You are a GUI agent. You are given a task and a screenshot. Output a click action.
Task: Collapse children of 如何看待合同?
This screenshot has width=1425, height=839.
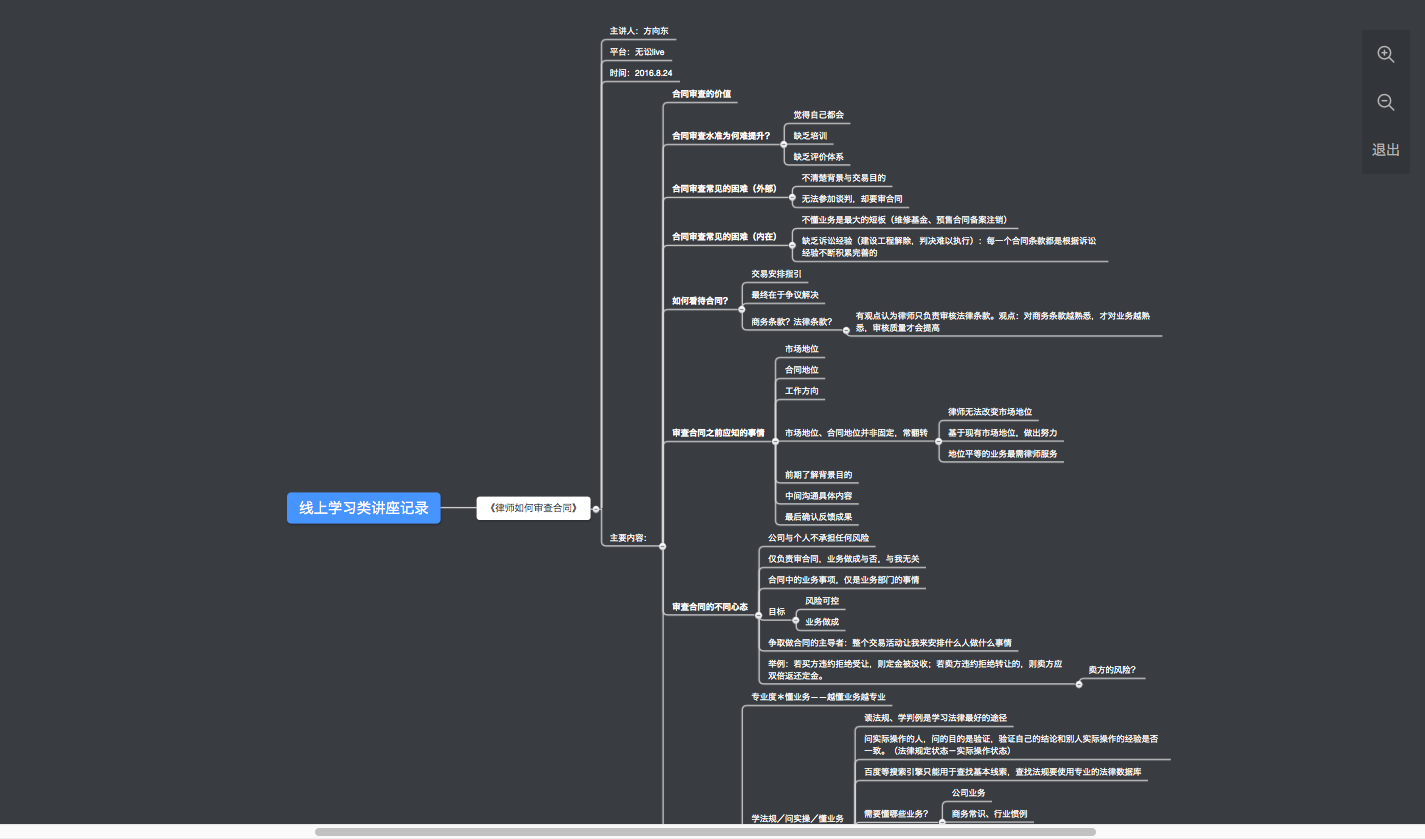(741, 309)
